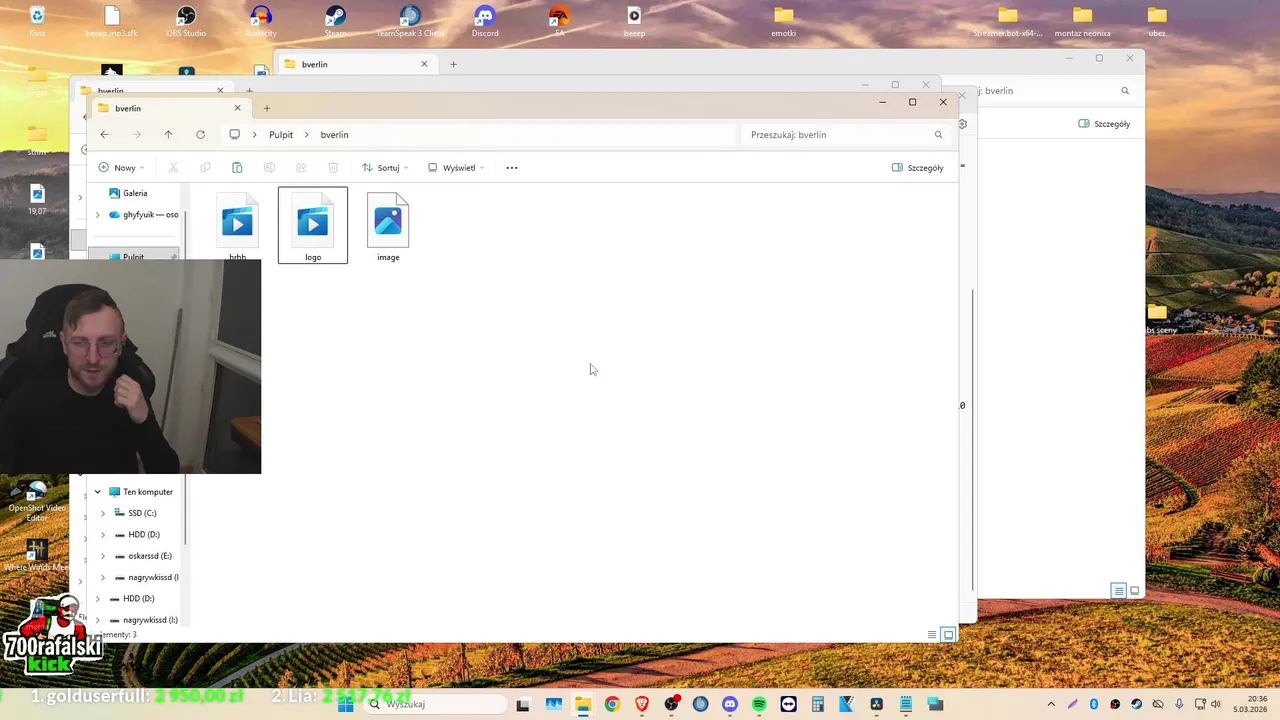Select the image picture file
This screenshot has width=1280, height=720.
tap(388, 226)
